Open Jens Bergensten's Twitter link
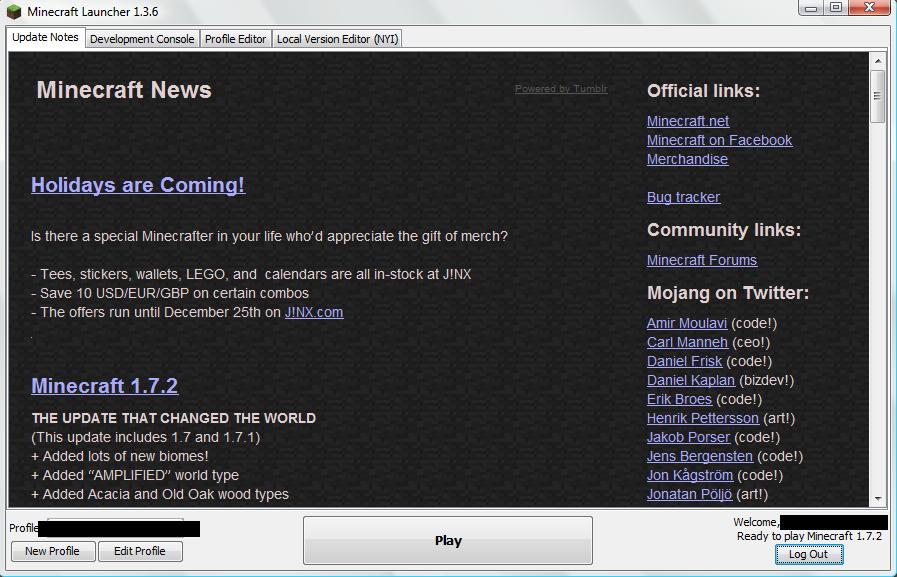The height and width of the screenshot is (577, 897). point(700,456)
